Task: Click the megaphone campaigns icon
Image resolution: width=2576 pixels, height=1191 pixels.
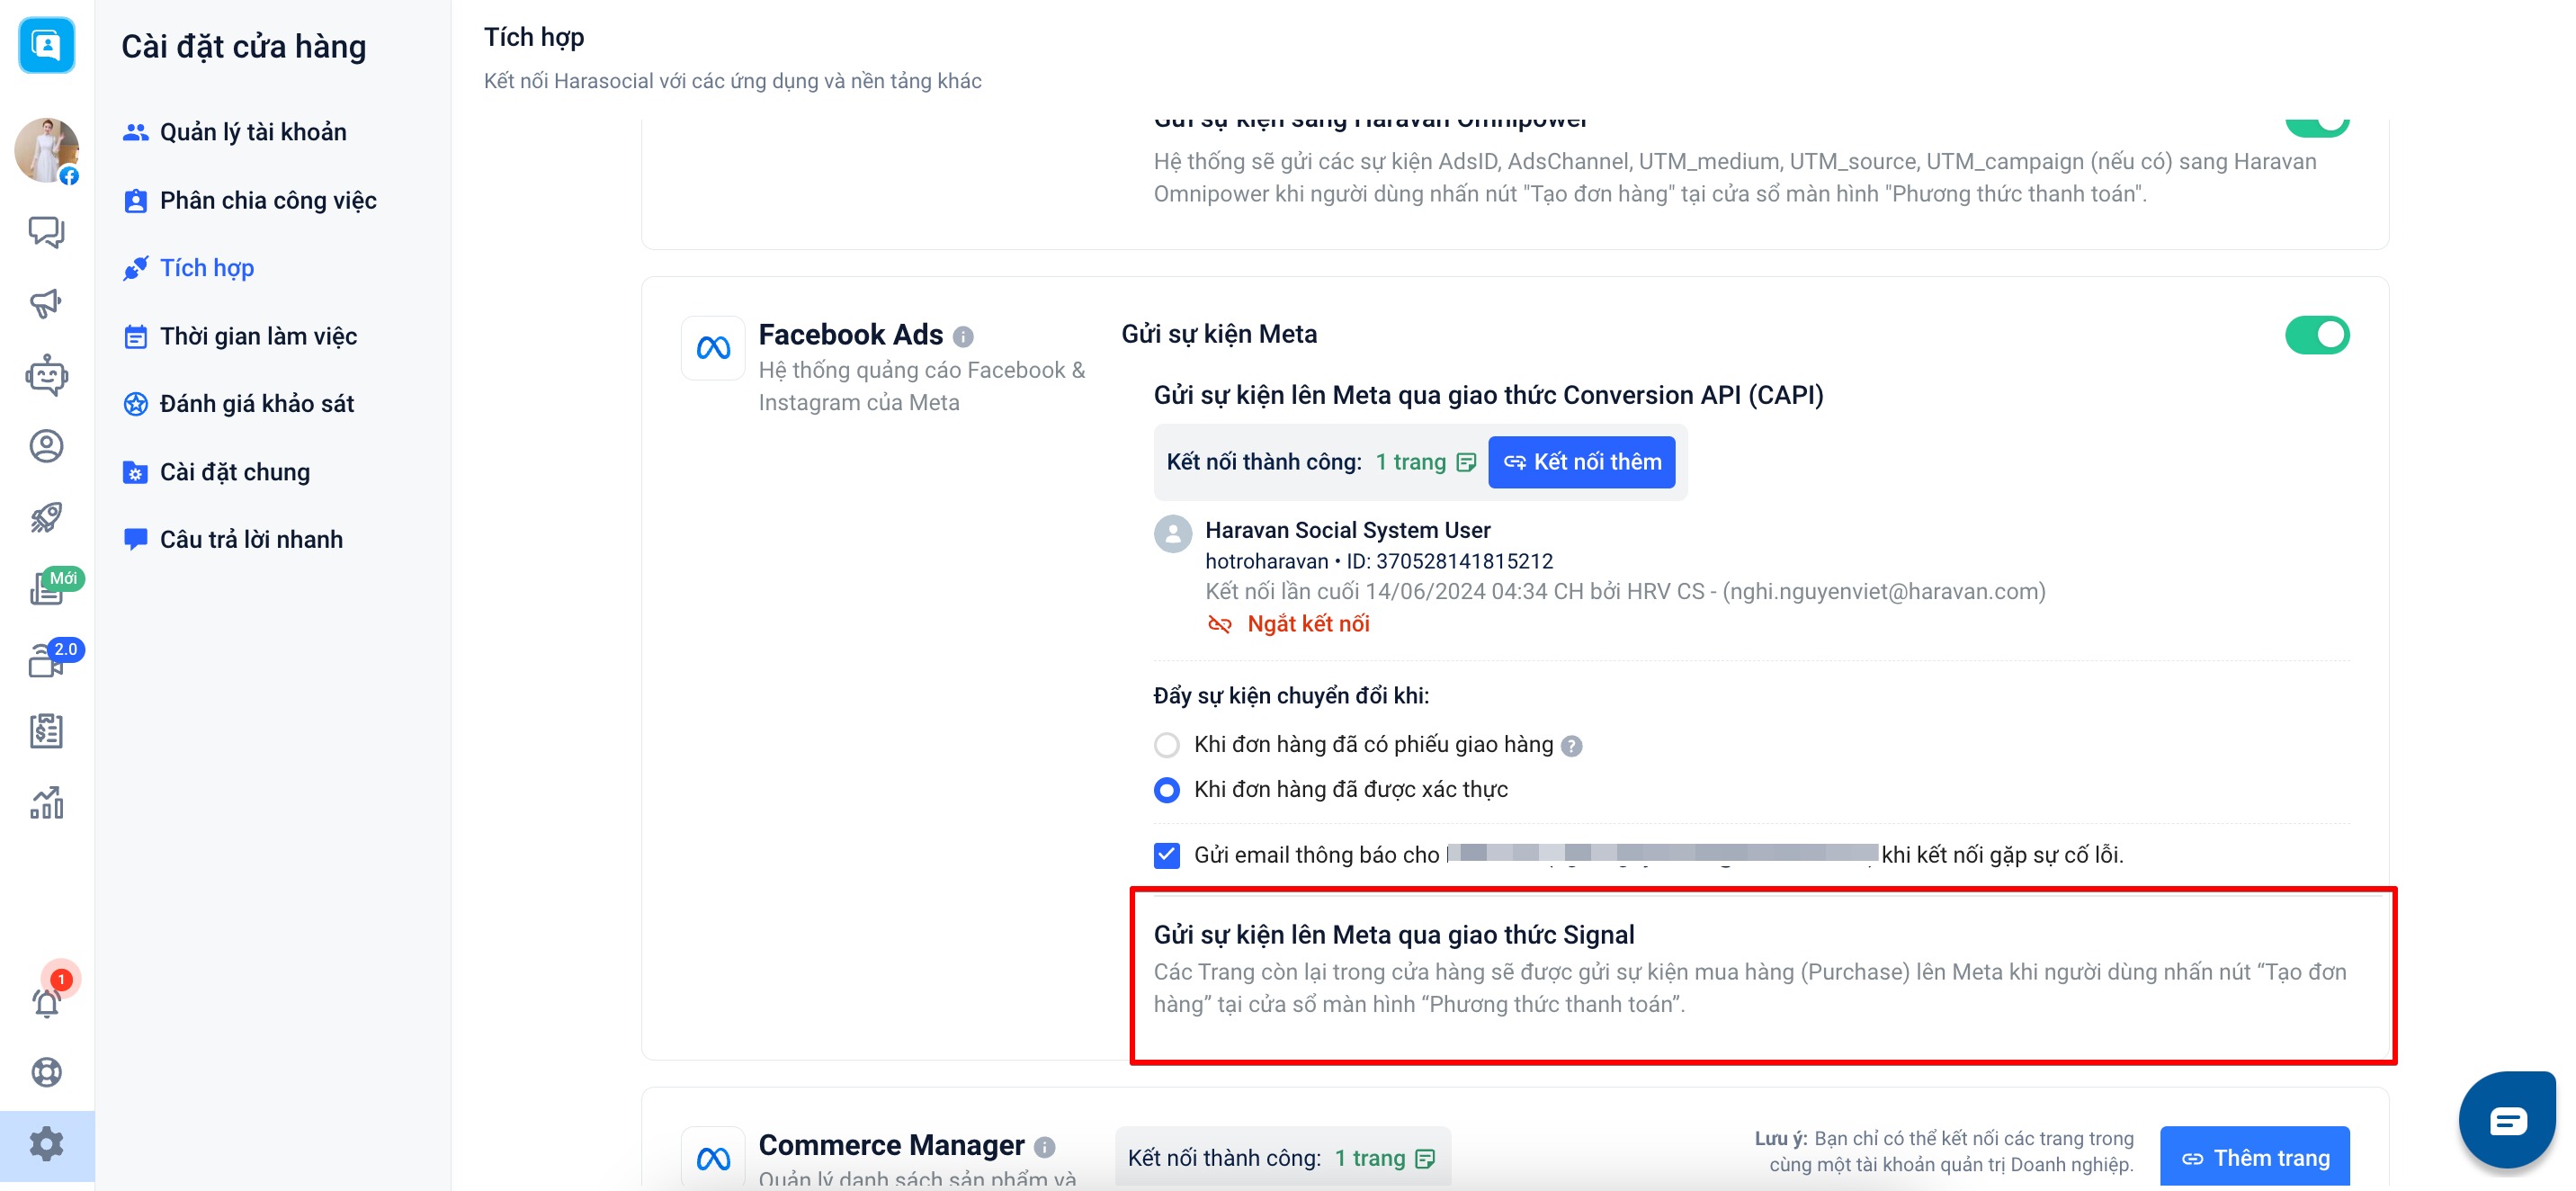Action: [46, 303]
